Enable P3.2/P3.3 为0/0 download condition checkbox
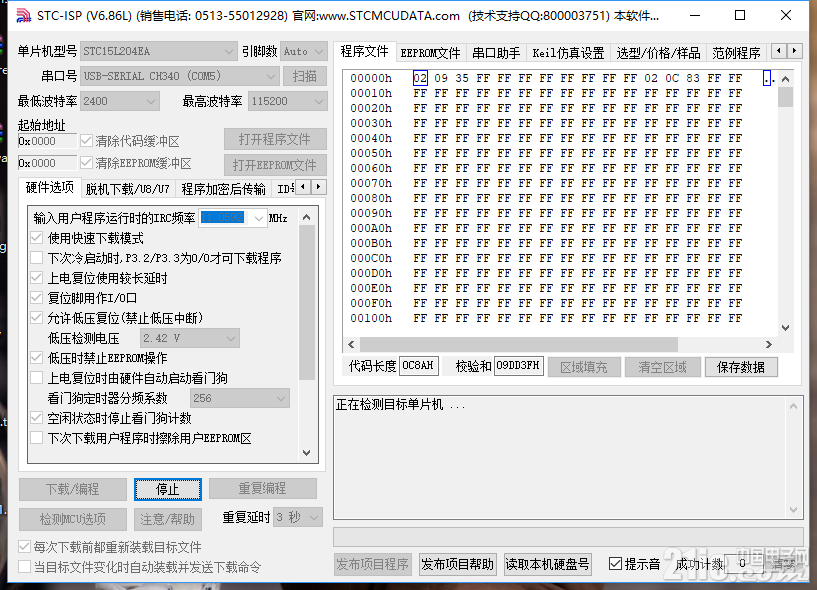Screen dimensions: 817x590 click(x=36, y=258)
